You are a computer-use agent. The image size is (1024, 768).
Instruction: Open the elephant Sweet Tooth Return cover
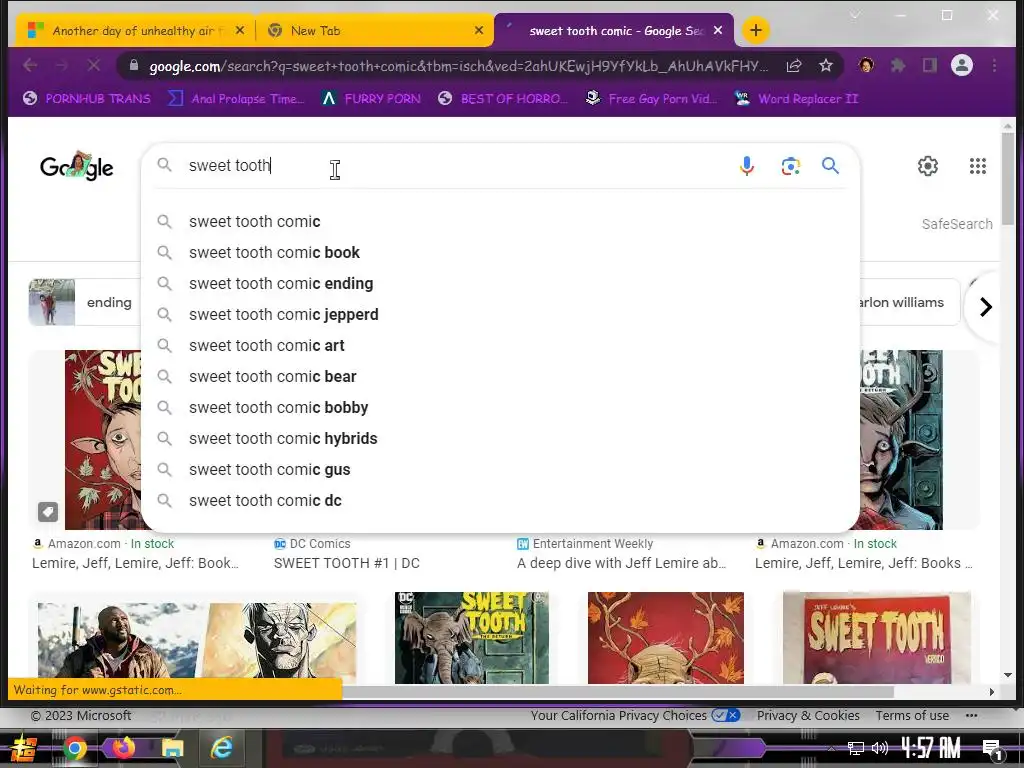tap(472, 638)
